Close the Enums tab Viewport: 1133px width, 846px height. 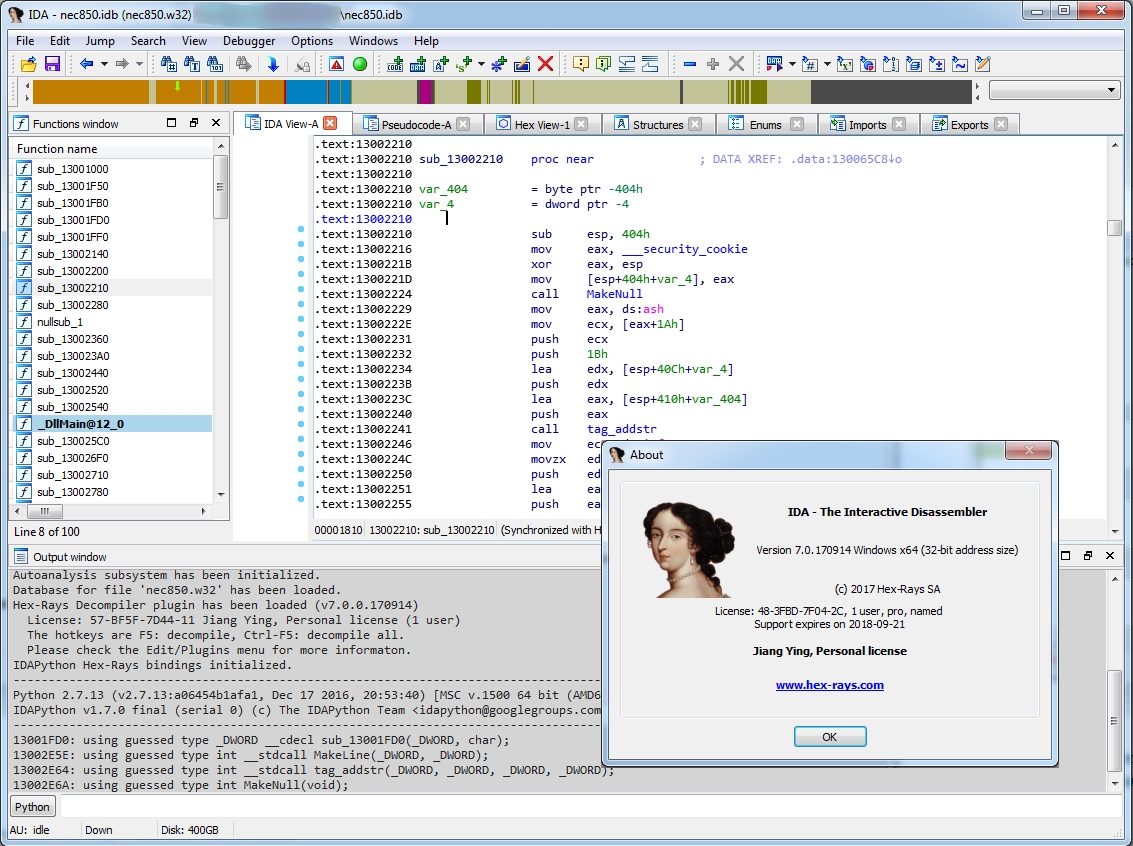click(x=796, y=124)
